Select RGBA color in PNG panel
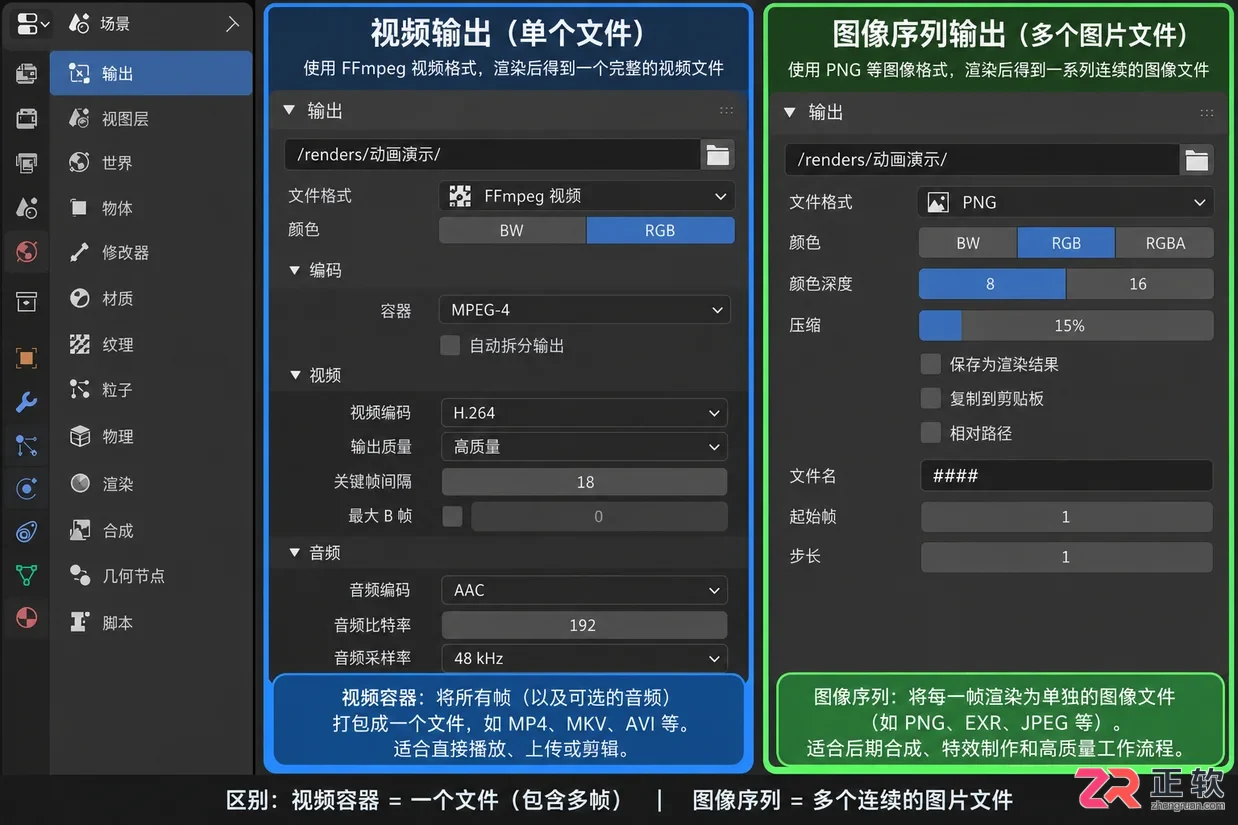This screenshot has height=825, width=1238. (1165, 243)
